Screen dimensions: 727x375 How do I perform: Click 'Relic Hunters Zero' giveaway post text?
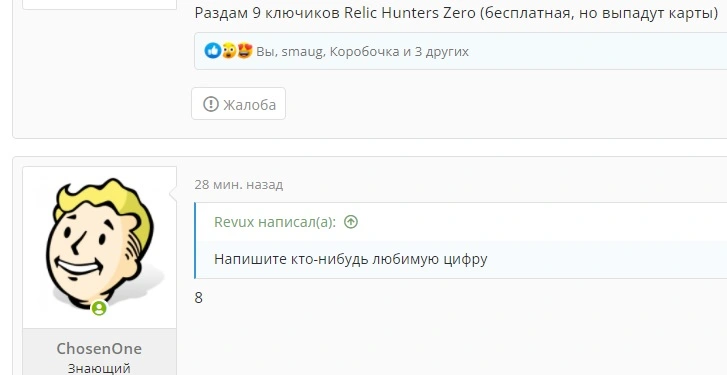click(x=410, y=13)
